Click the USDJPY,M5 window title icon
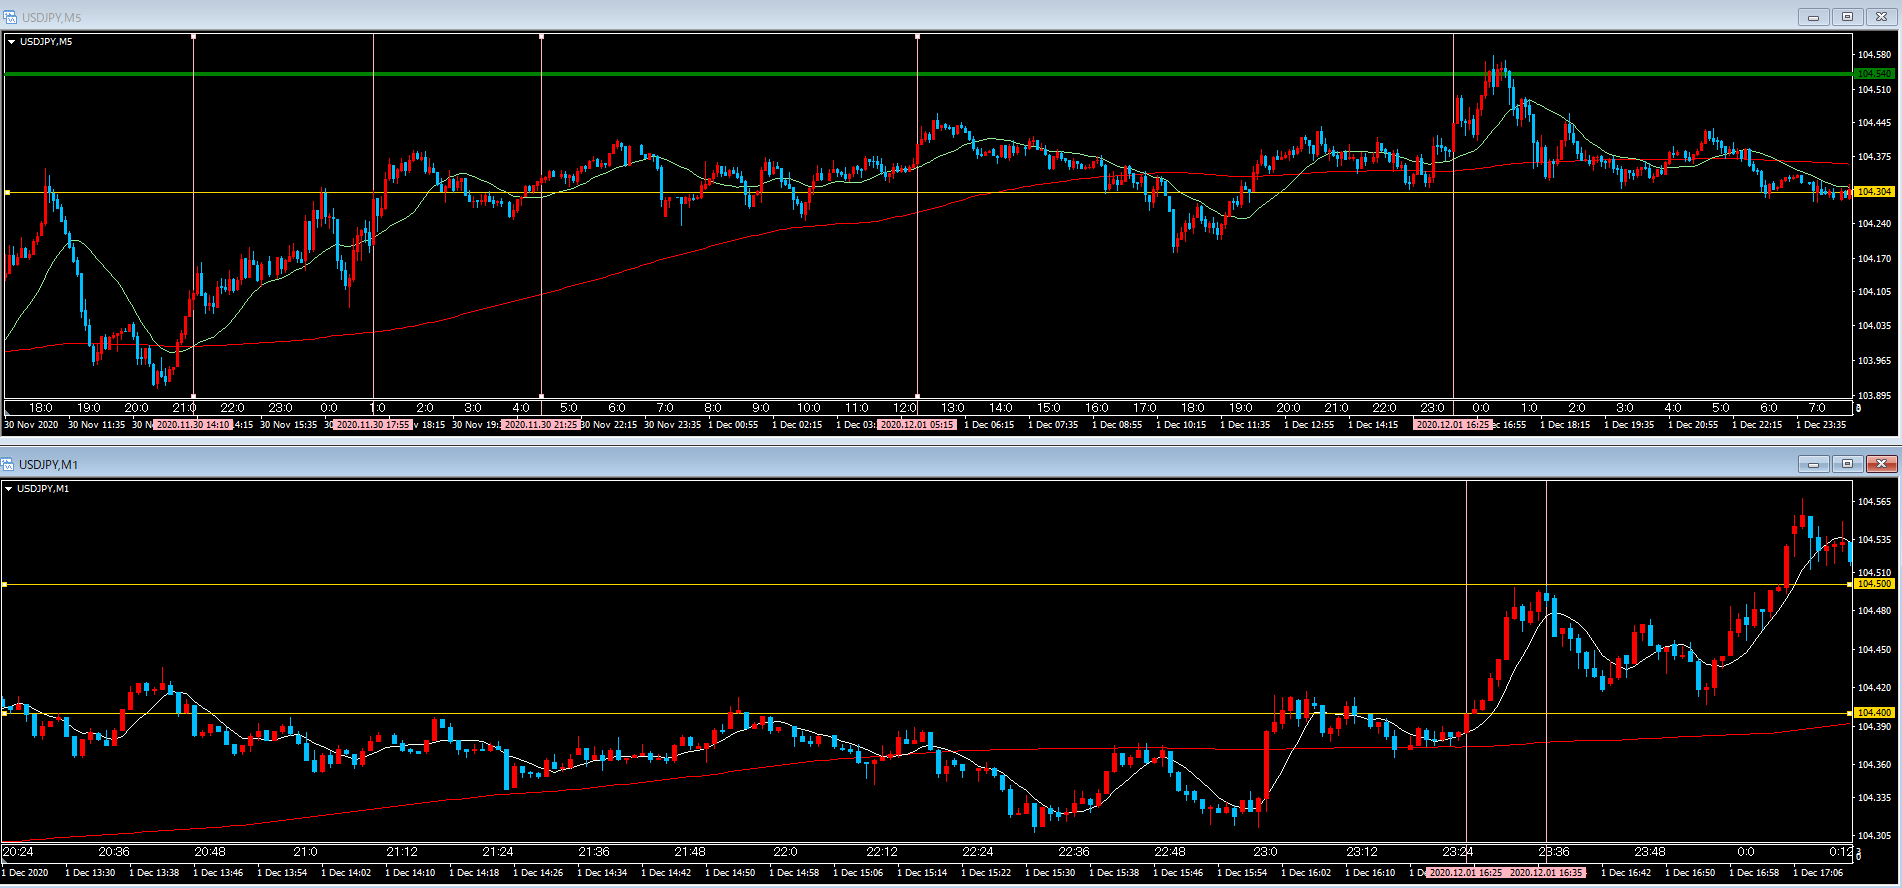1902x888 pixels. click(10, 17)
